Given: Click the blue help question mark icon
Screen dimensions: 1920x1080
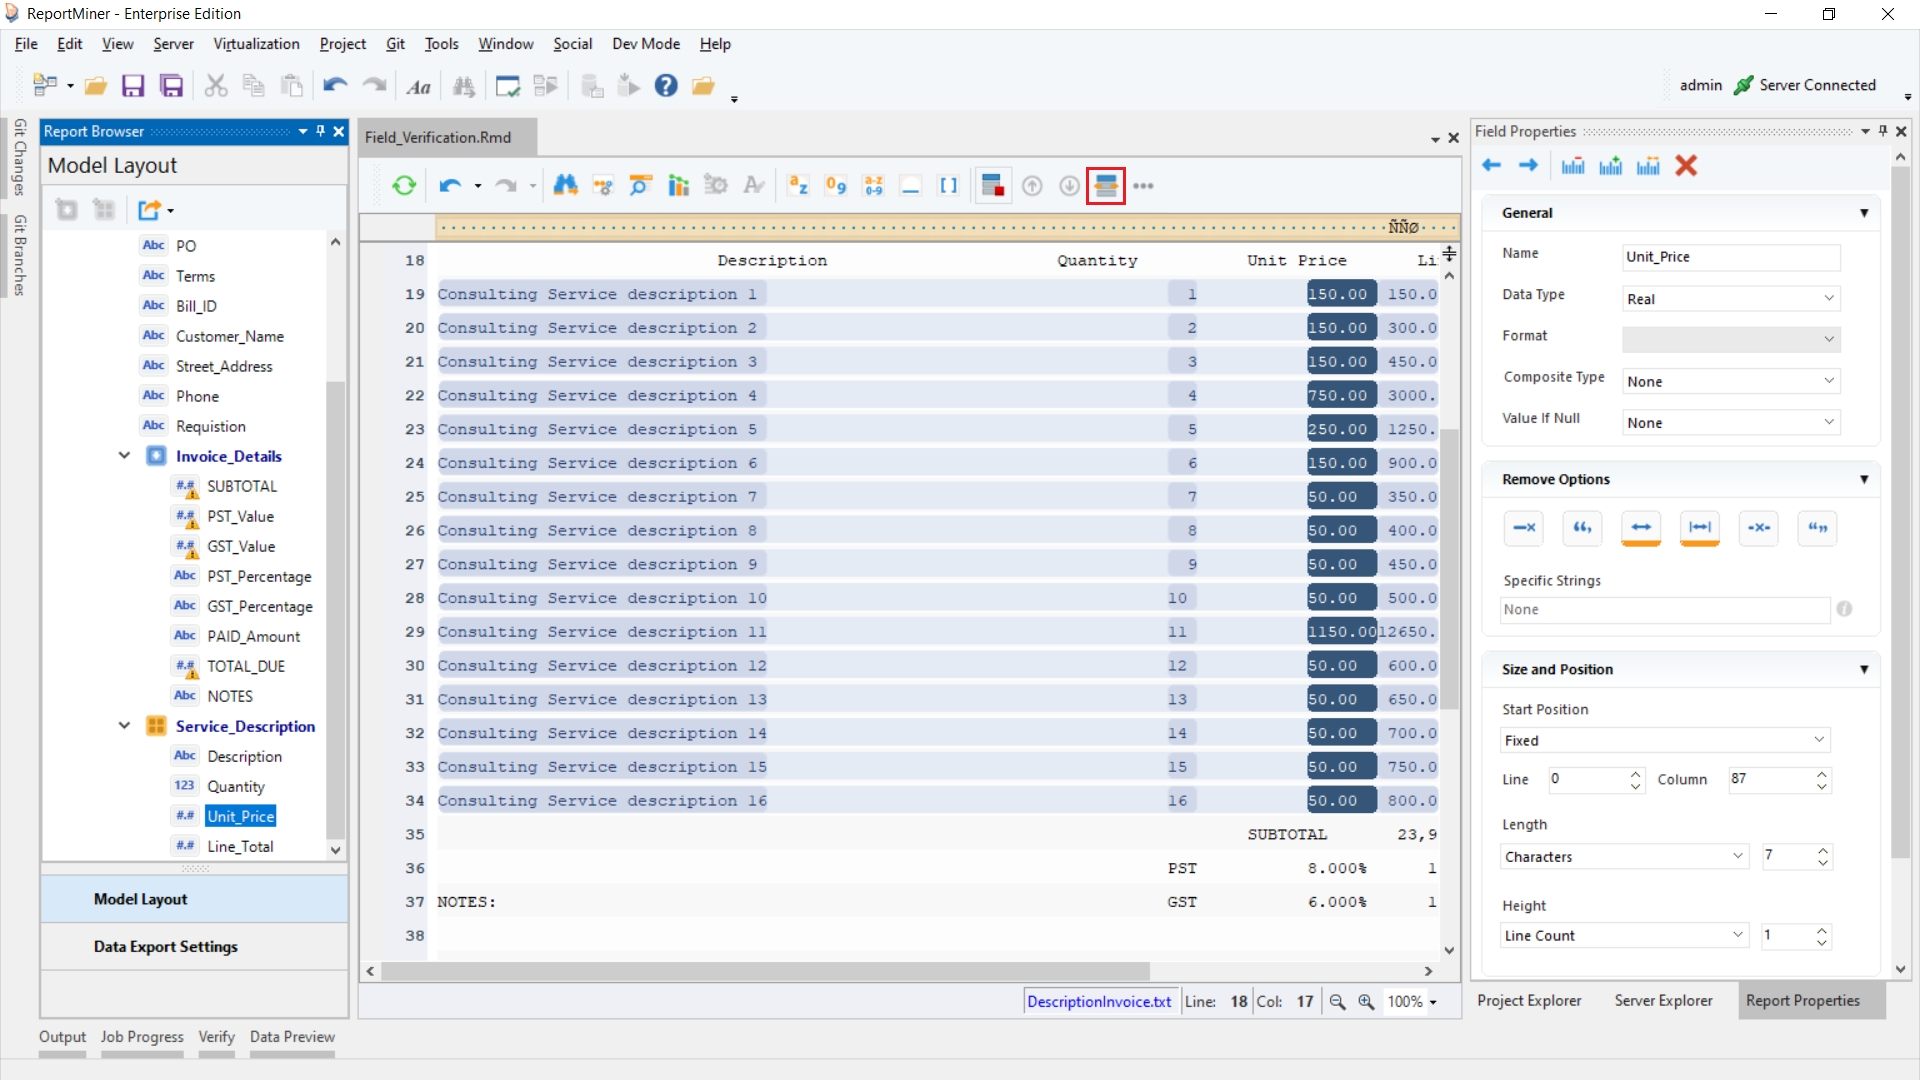Looking at the screenshot, I should click(x=666, y=86).
